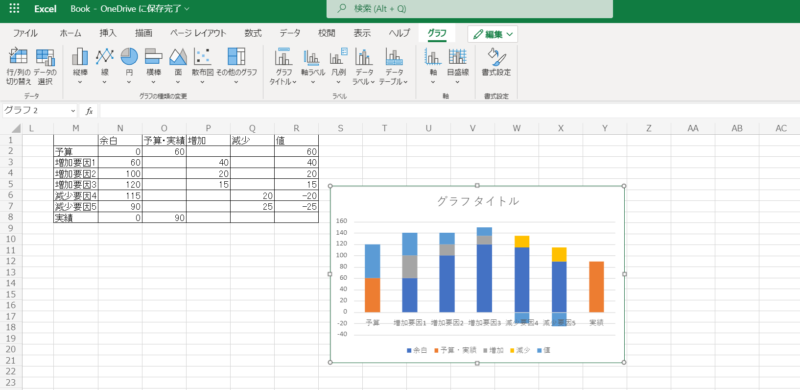Image resolution: width=800 pixels, height=390 pixels.
Task: Open Gridlines (目盛線) options
Action: coord(458,67)
